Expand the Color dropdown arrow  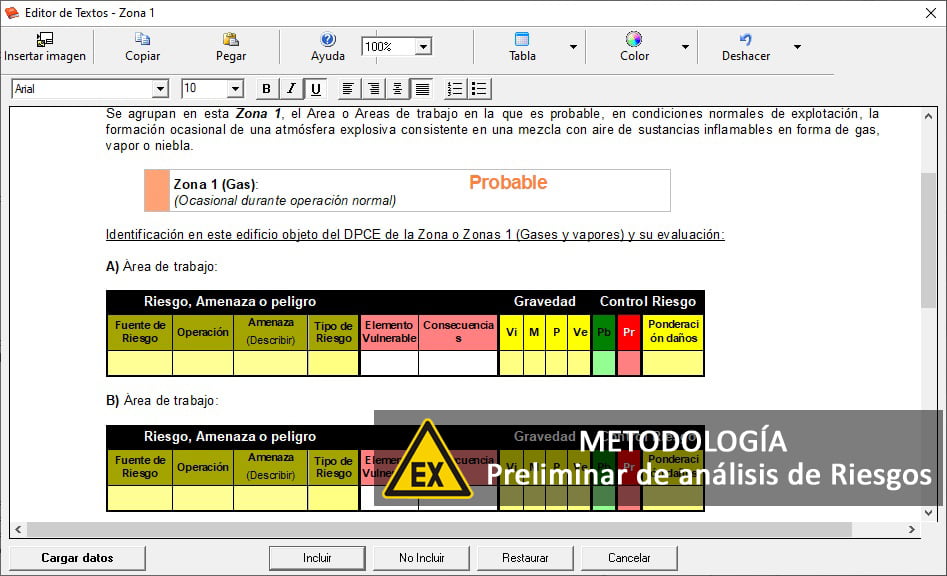click(x=685, y=46)
